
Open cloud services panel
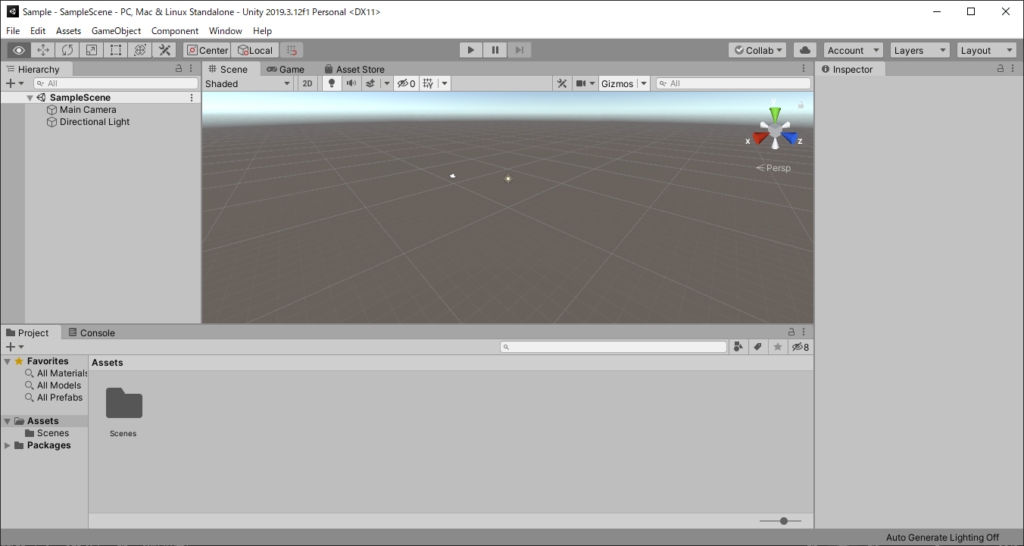coord(805,50)
